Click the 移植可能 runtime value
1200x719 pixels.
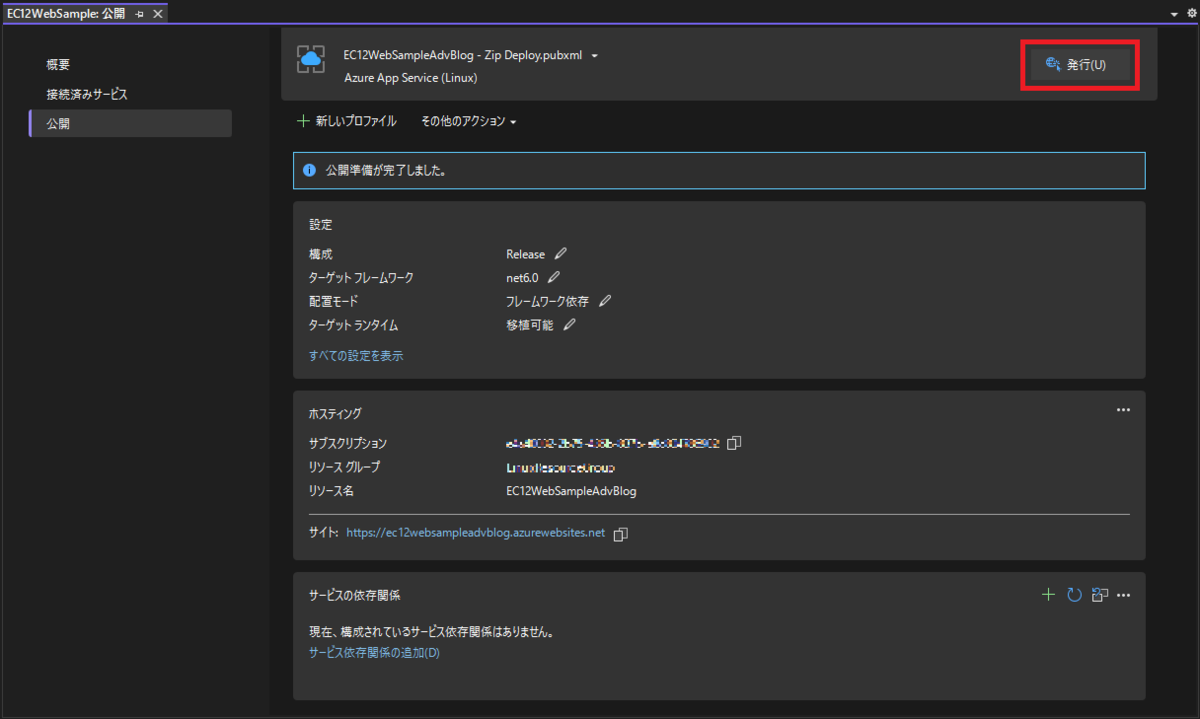[x=529, y=325]
